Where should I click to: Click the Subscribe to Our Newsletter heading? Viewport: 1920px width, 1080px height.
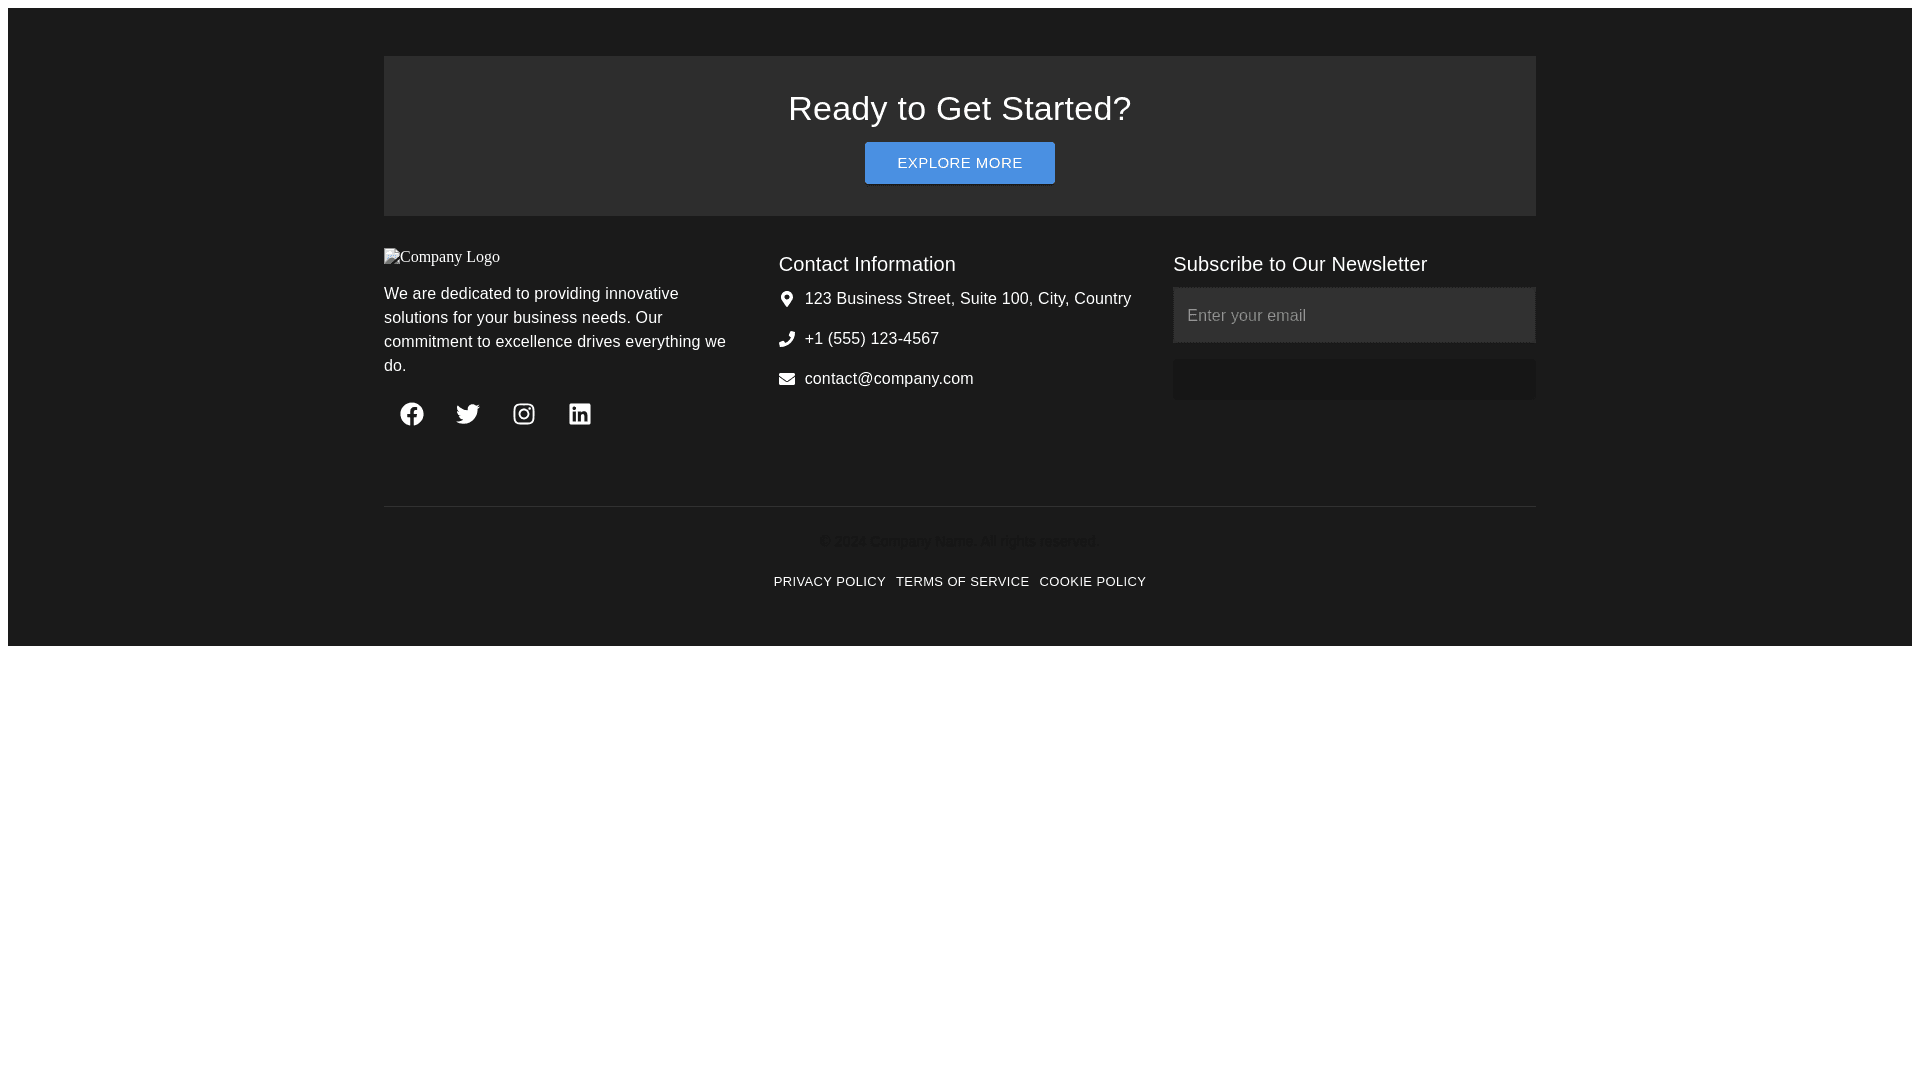pyautogui.click(x=1300, y=264)
